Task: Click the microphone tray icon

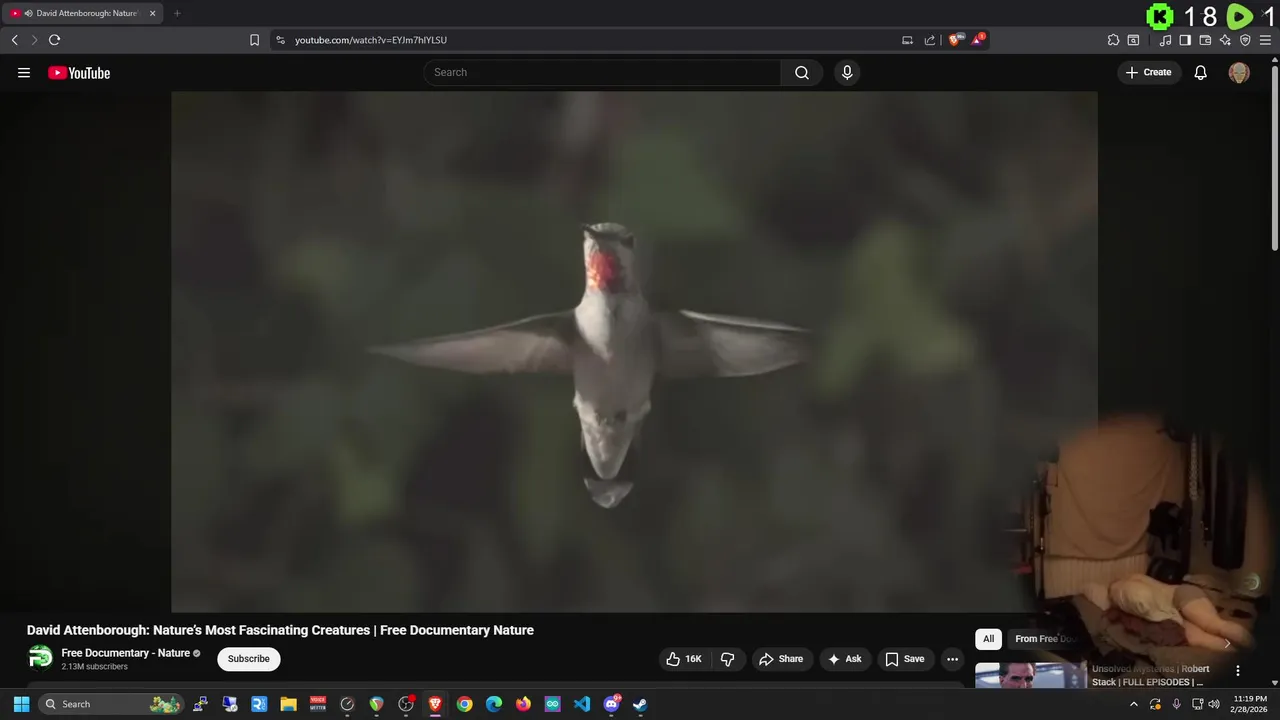Action: point(1176,704)
